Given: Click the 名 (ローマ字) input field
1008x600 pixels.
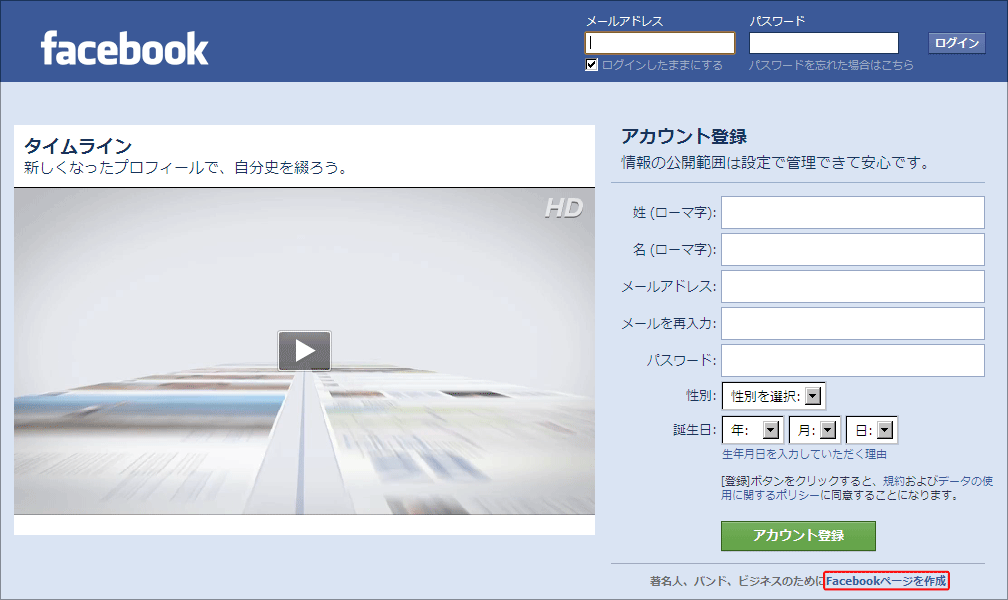Looking at the screenshot, I should (x=852, y=250).
